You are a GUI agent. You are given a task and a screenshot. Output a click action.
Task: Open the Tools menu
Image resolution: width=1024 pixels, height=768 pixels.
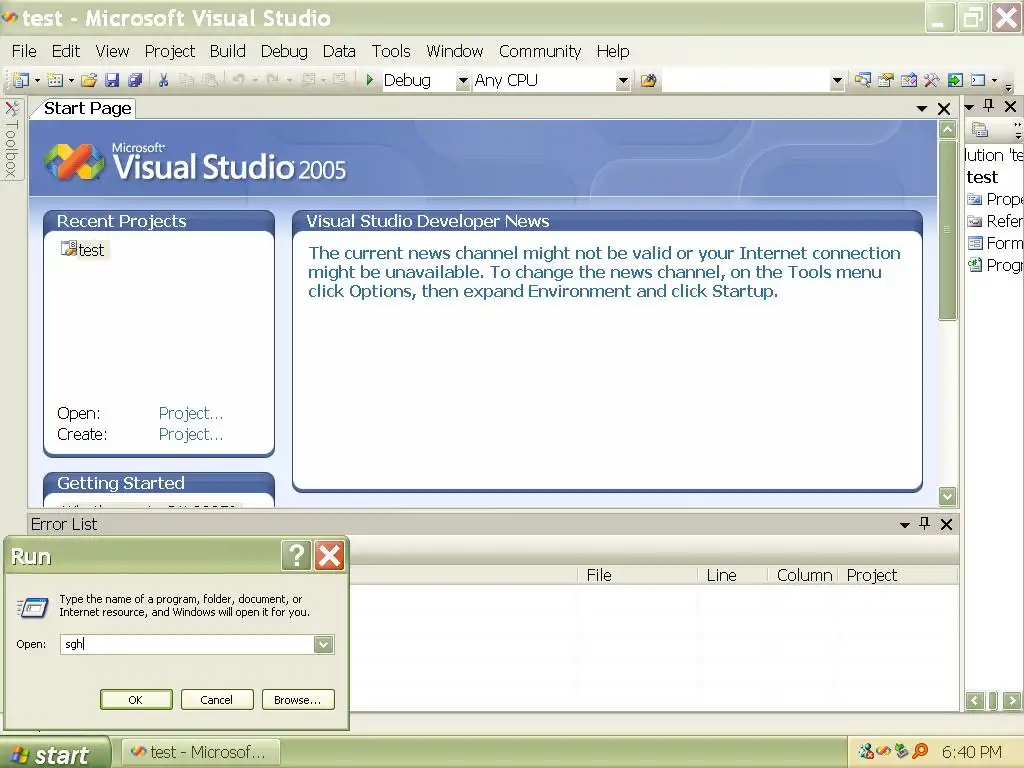(x=391, y=51)
